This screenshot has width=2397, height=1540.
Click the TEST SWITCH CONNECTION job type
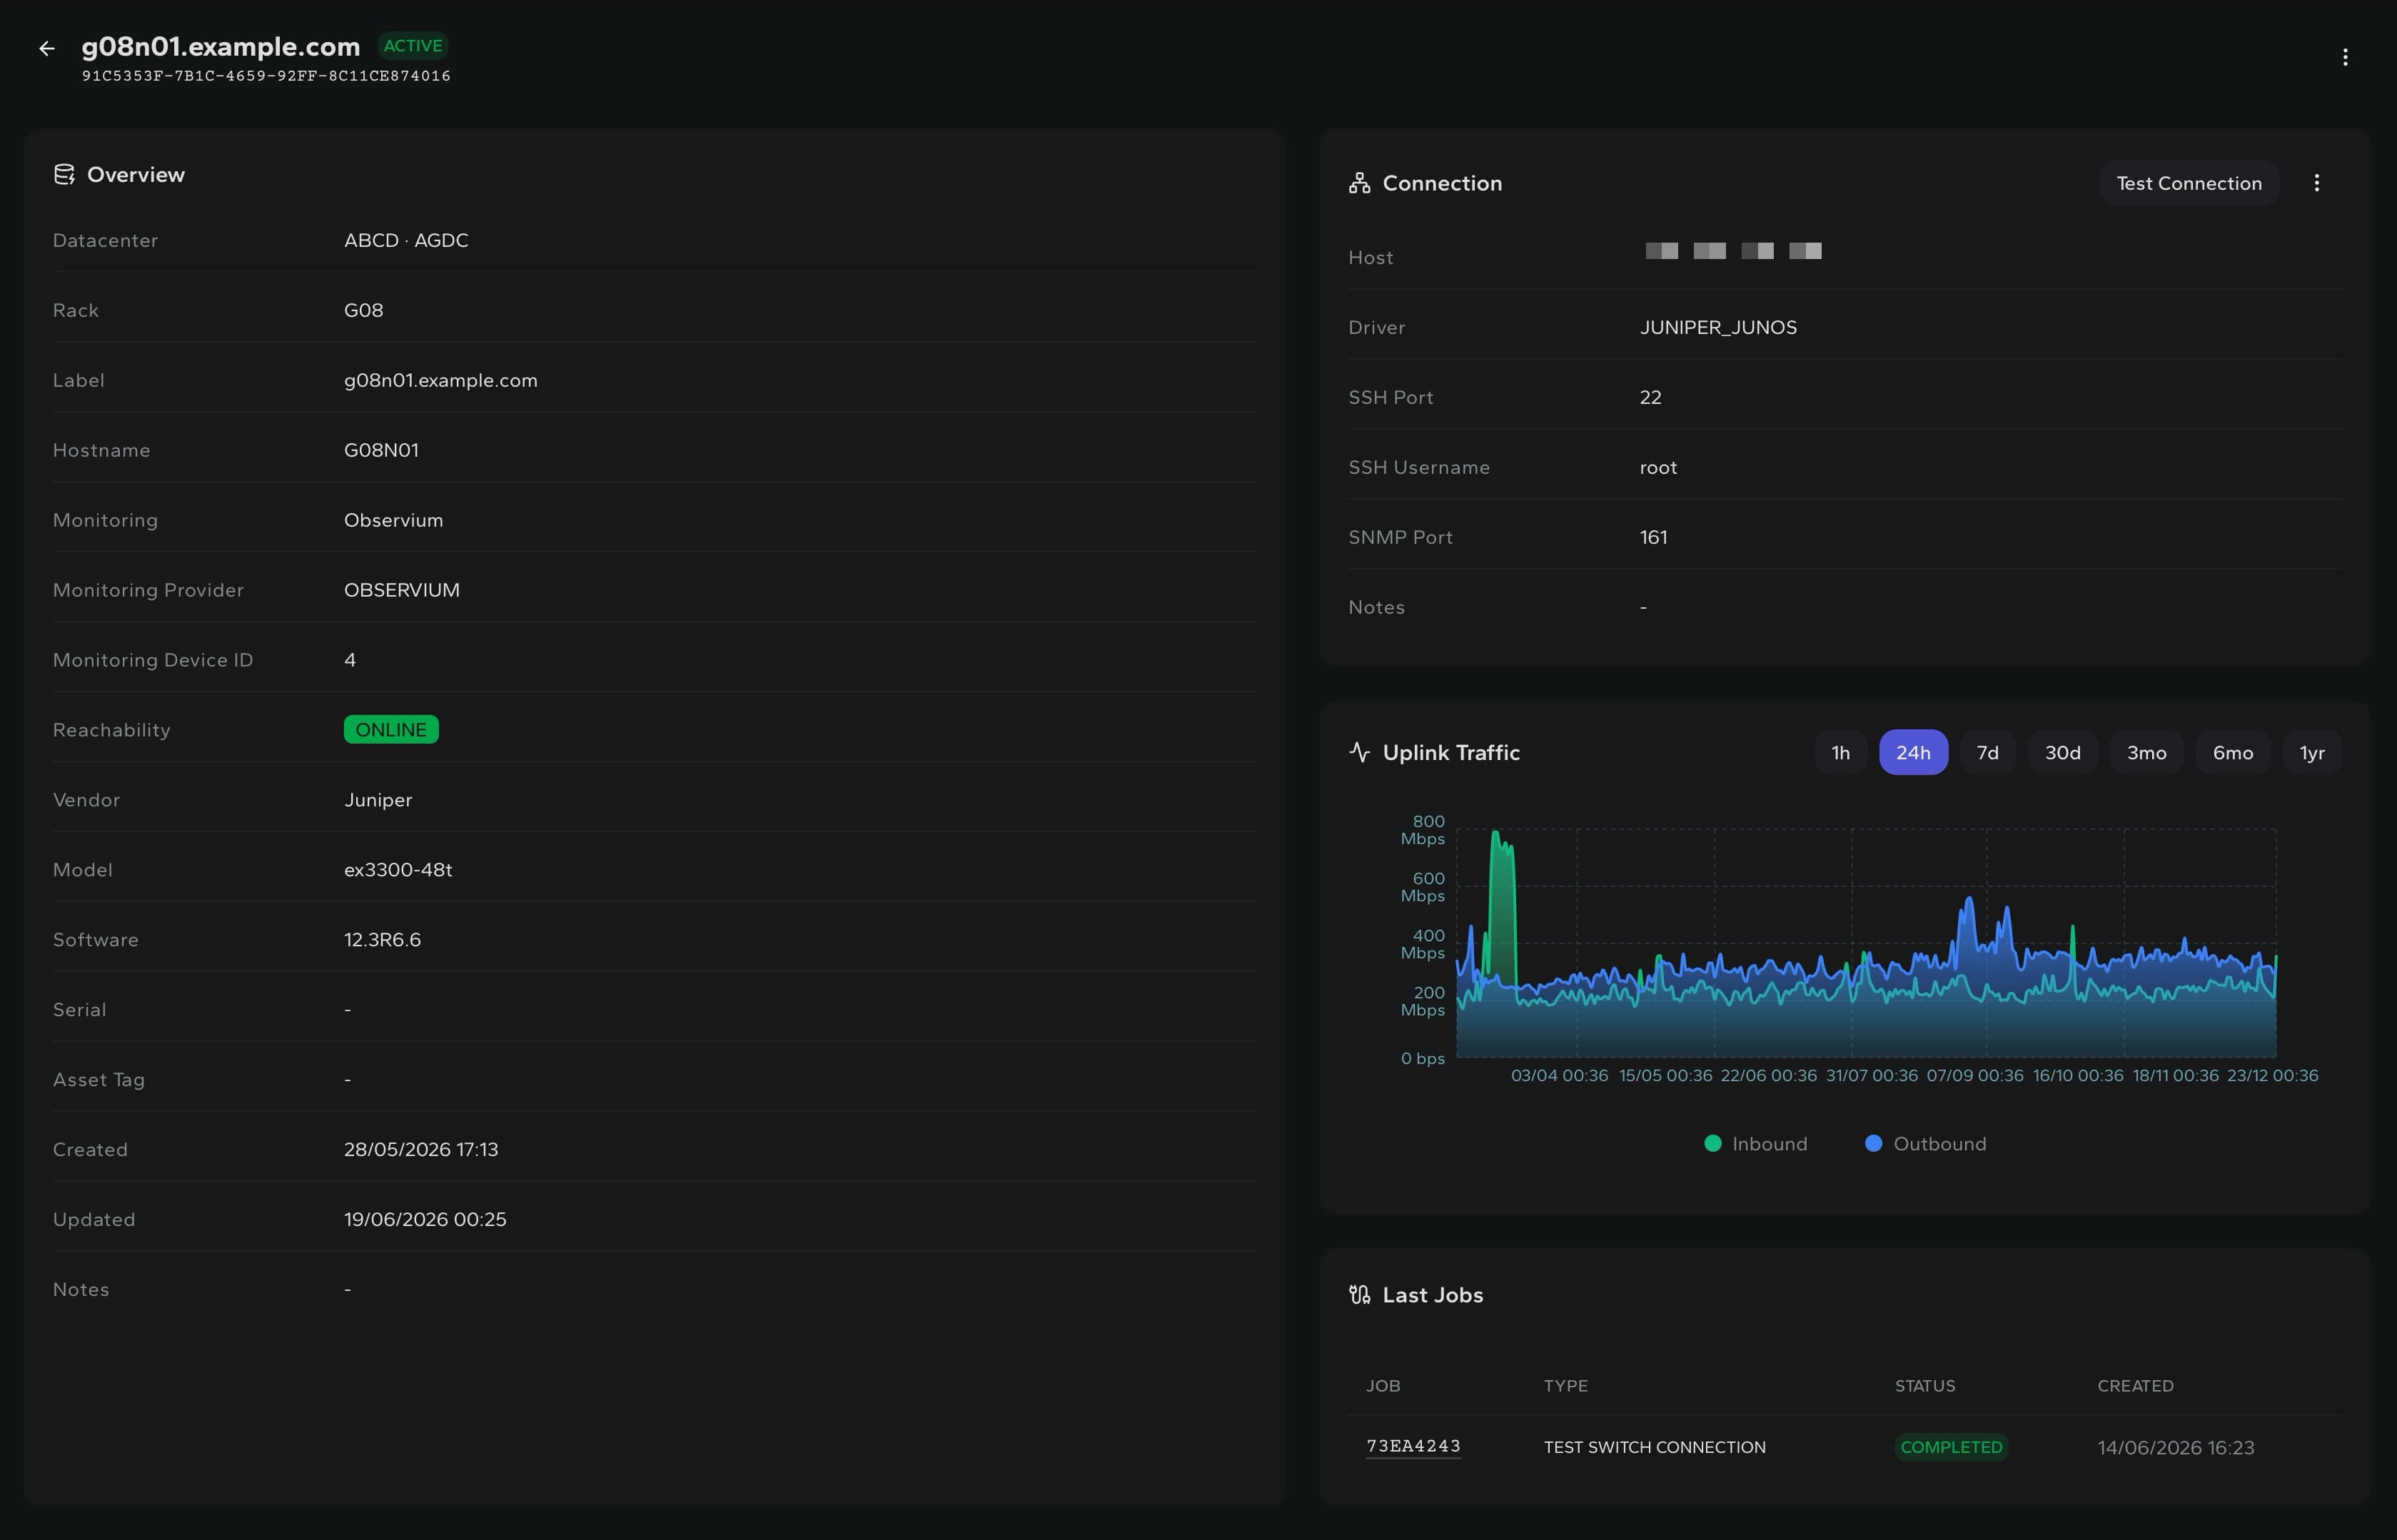click(x=1654, y=1447)
